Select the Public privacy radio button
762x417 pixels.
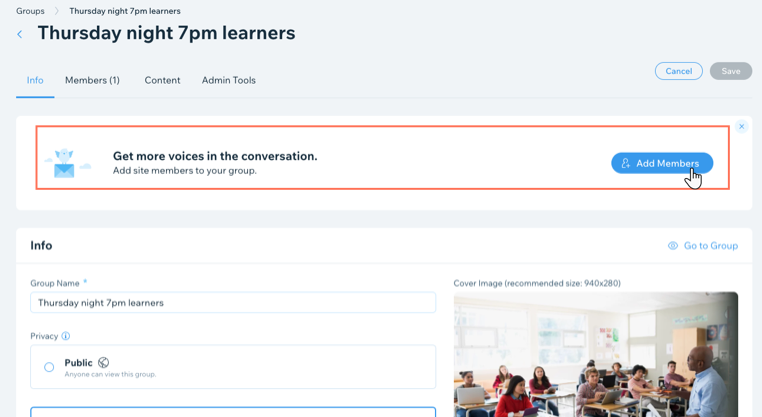pos(49,367)
